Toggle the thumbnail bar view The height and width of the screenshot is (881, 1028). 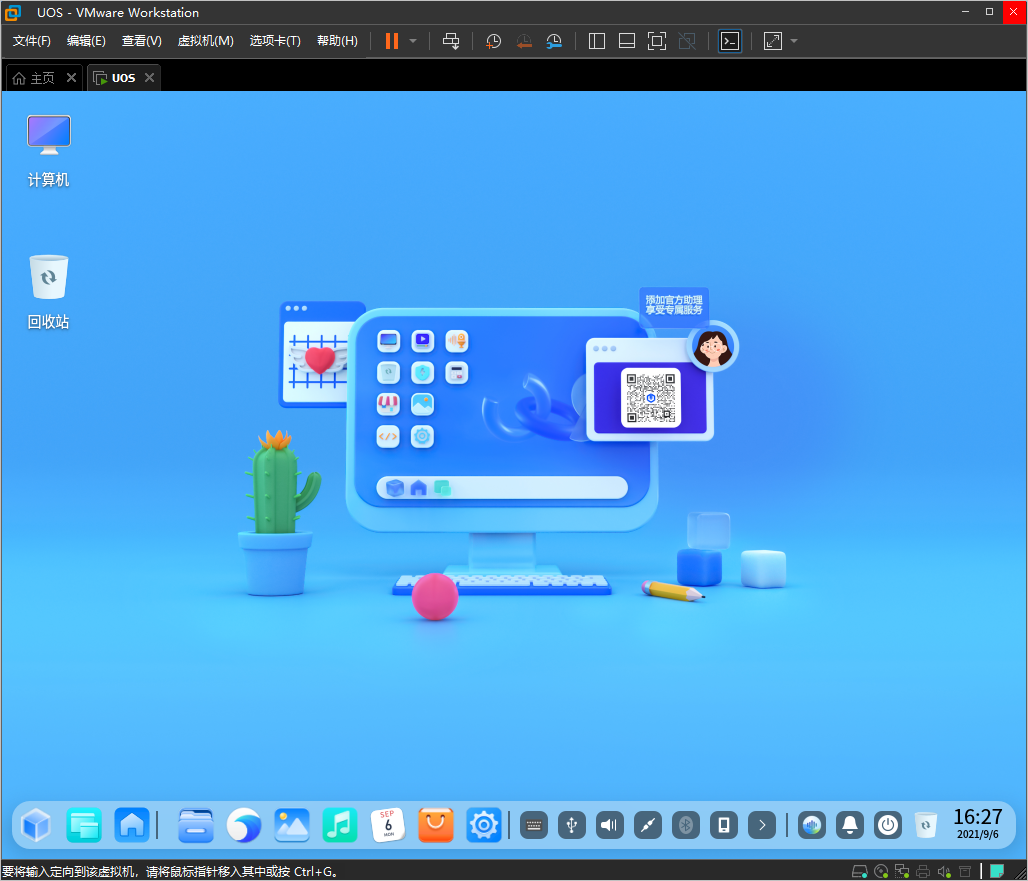click(627, 41)
